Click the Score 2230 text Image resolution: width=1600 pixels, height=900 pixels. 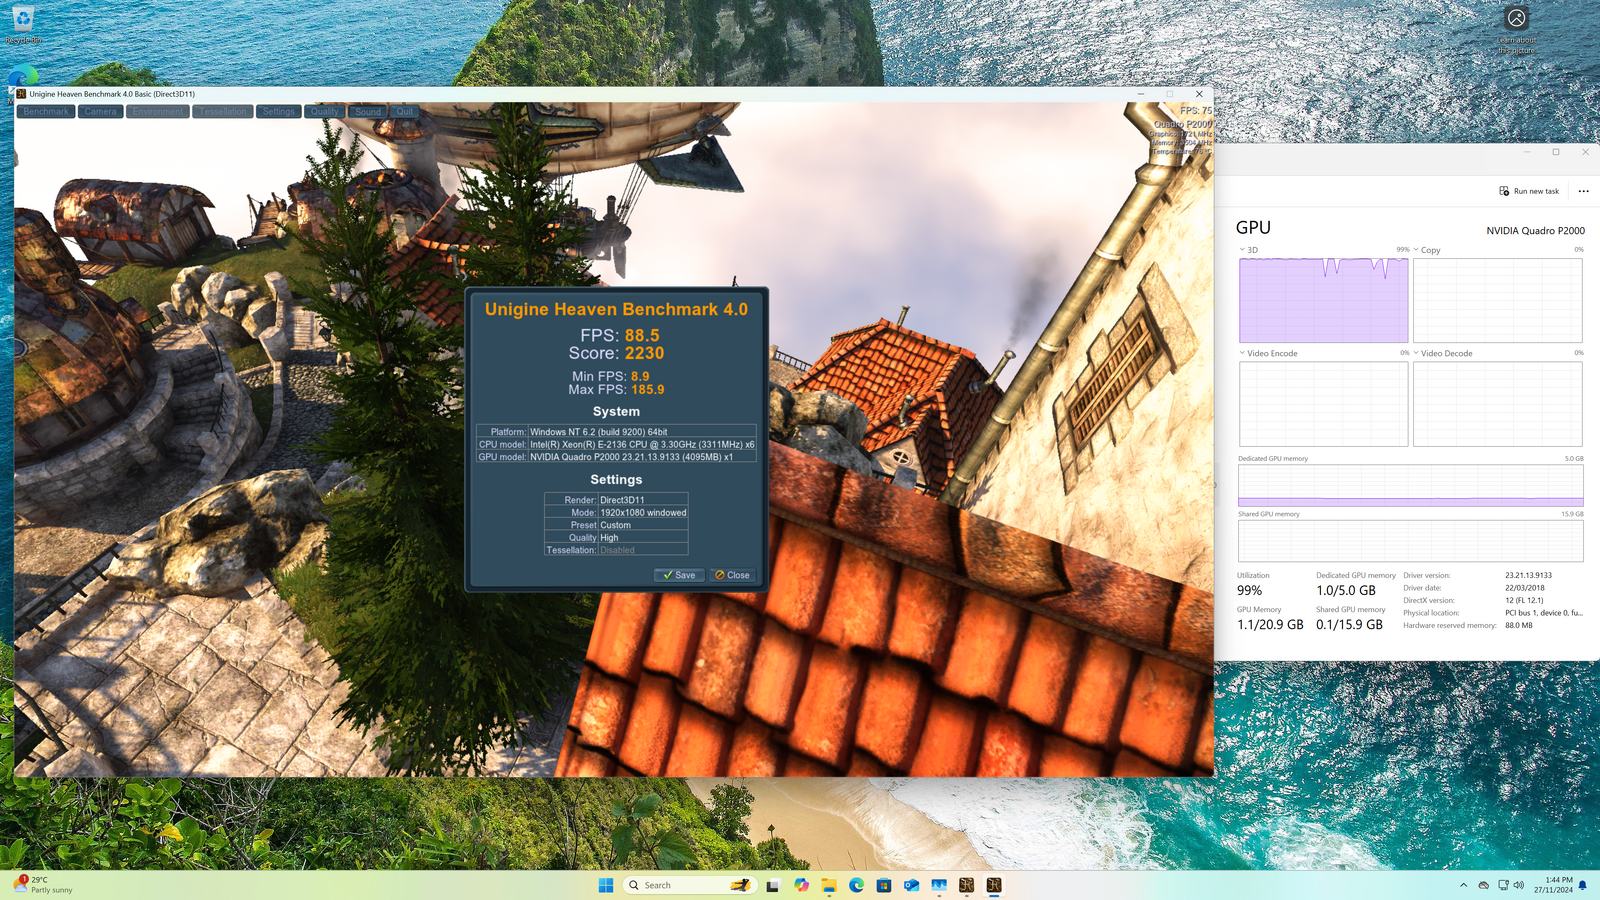point(616,353)
